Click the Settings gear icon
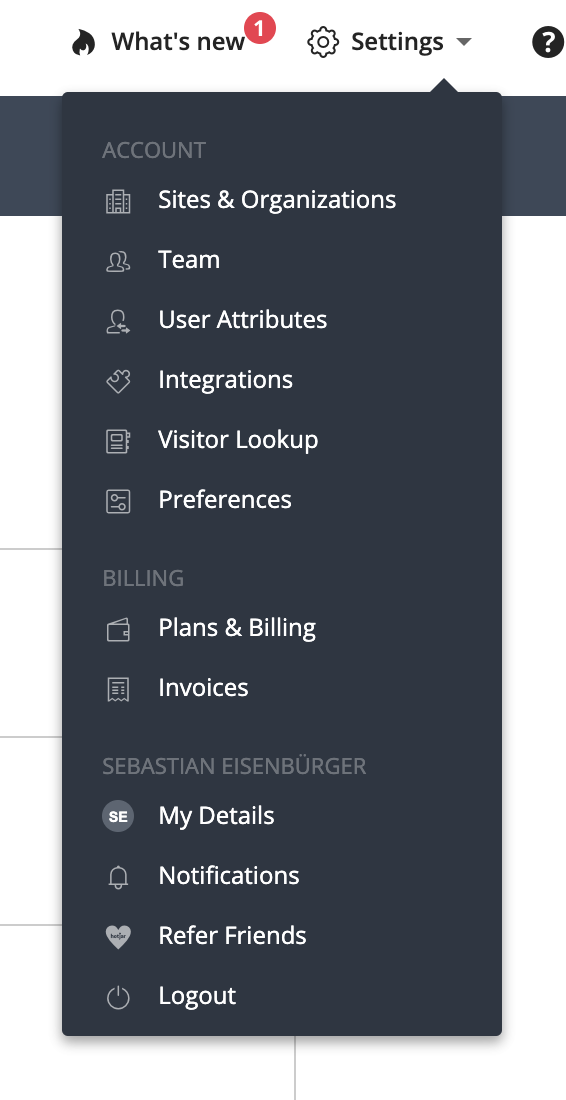Image resolution: width=566 pixels, height=1100 pixels. coord(323,42)
